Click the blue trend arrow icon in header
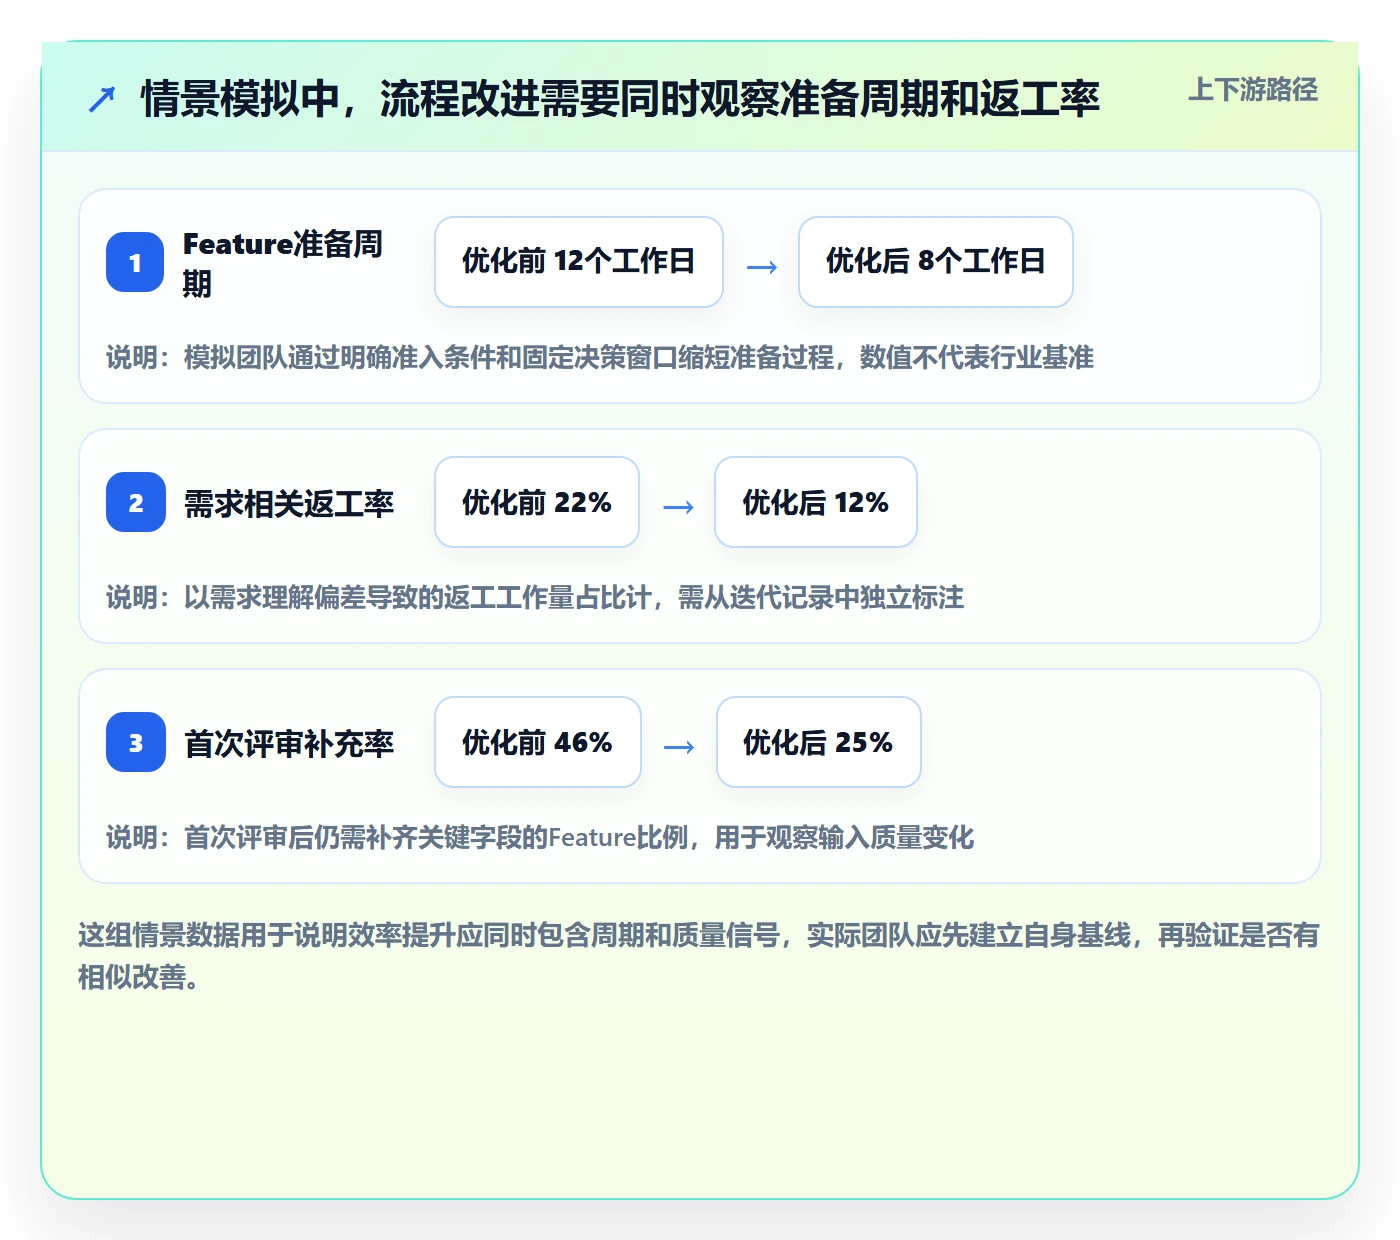This screenshot has height=1240, width=1400. click(102, 99)
